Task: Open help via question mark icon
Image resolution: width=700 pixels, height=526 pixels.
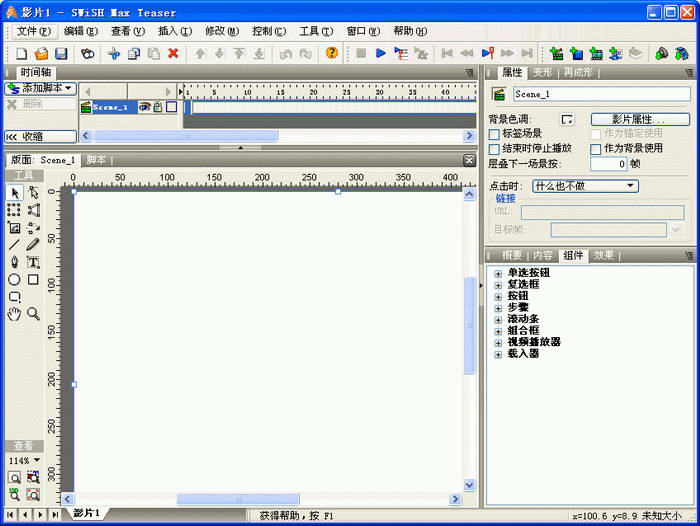Action: tap(331, 53)
